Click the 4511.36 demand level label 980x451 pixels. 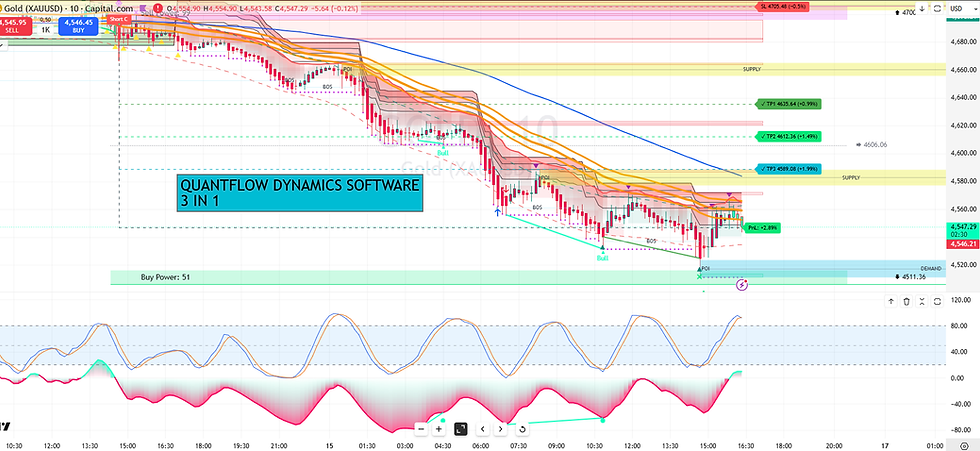pos(910,276)
